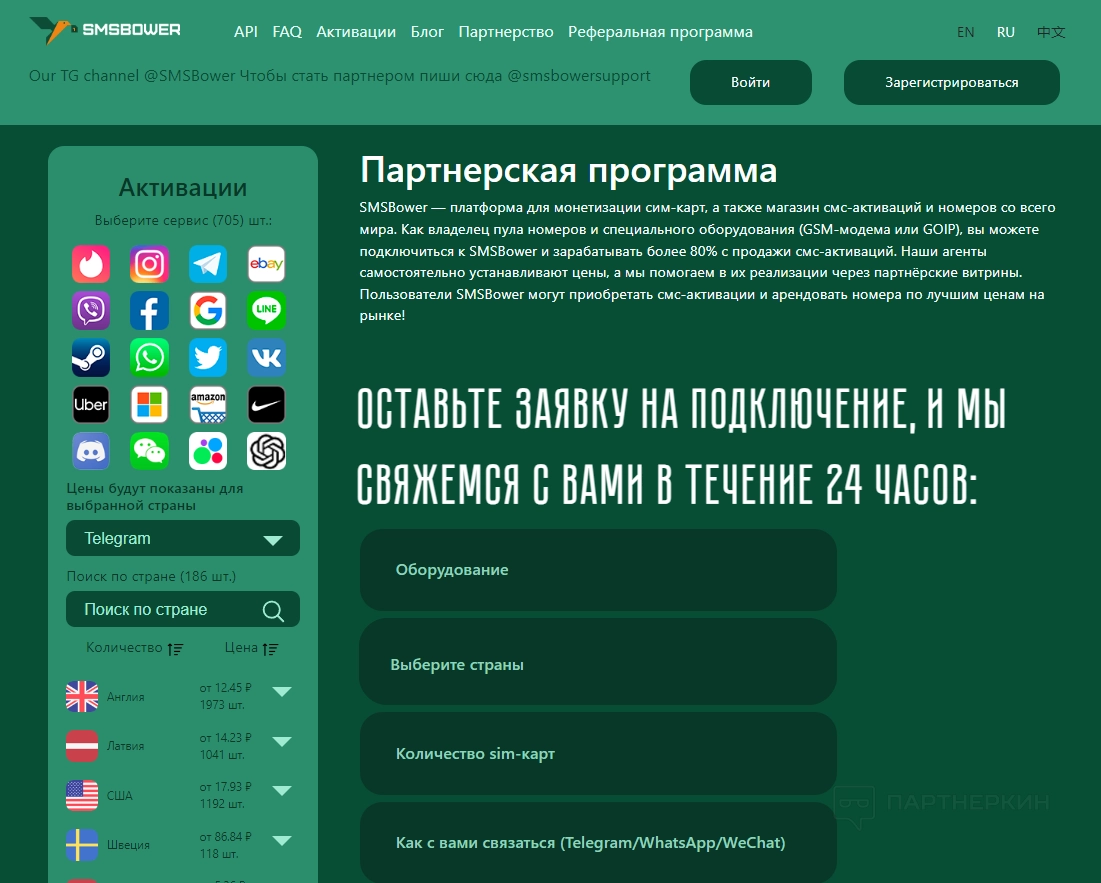Select the Amazon service icon

[x=208, y=404]
